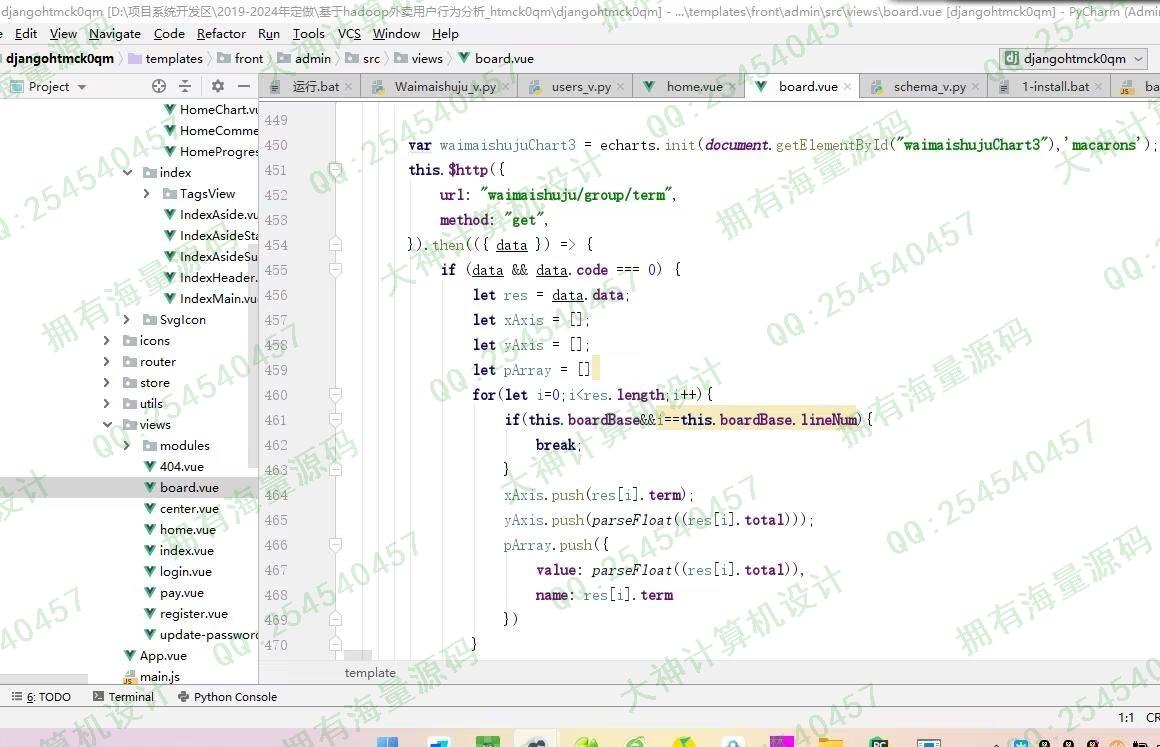Expand the modules folder
The height and width of the screenshot is (747, 1160).
coord(127,446)
